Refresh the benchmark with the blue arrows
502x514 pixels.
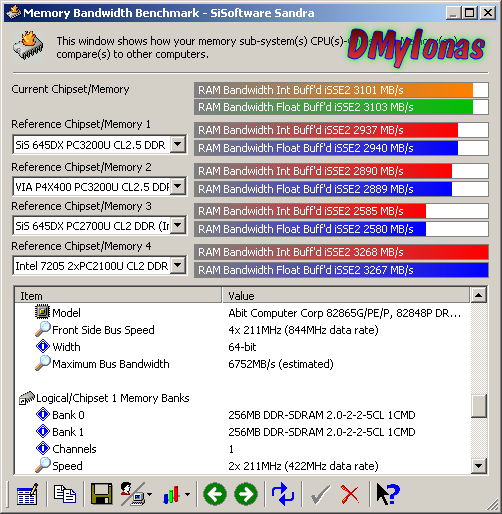[x=283, y=494]
